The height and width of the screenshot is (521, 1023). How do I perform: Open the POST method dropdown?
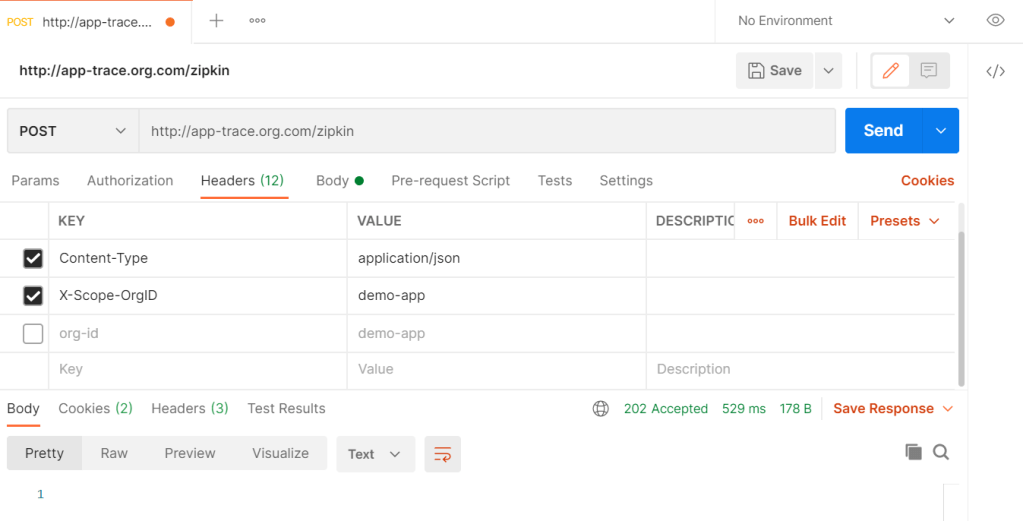coord(72,131)
